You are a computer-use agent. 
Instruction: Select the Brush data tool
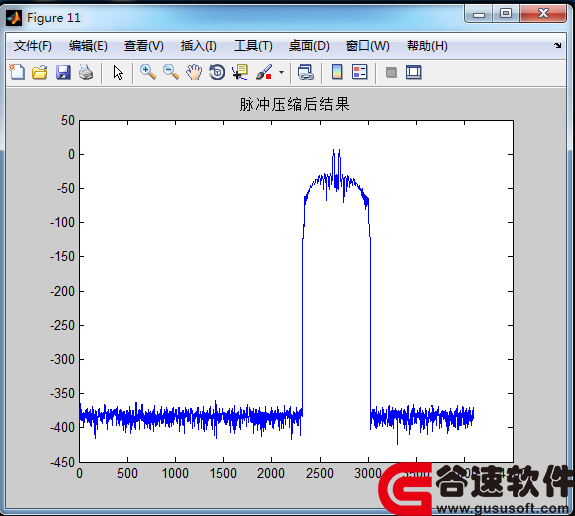click(x=264, y=72)
